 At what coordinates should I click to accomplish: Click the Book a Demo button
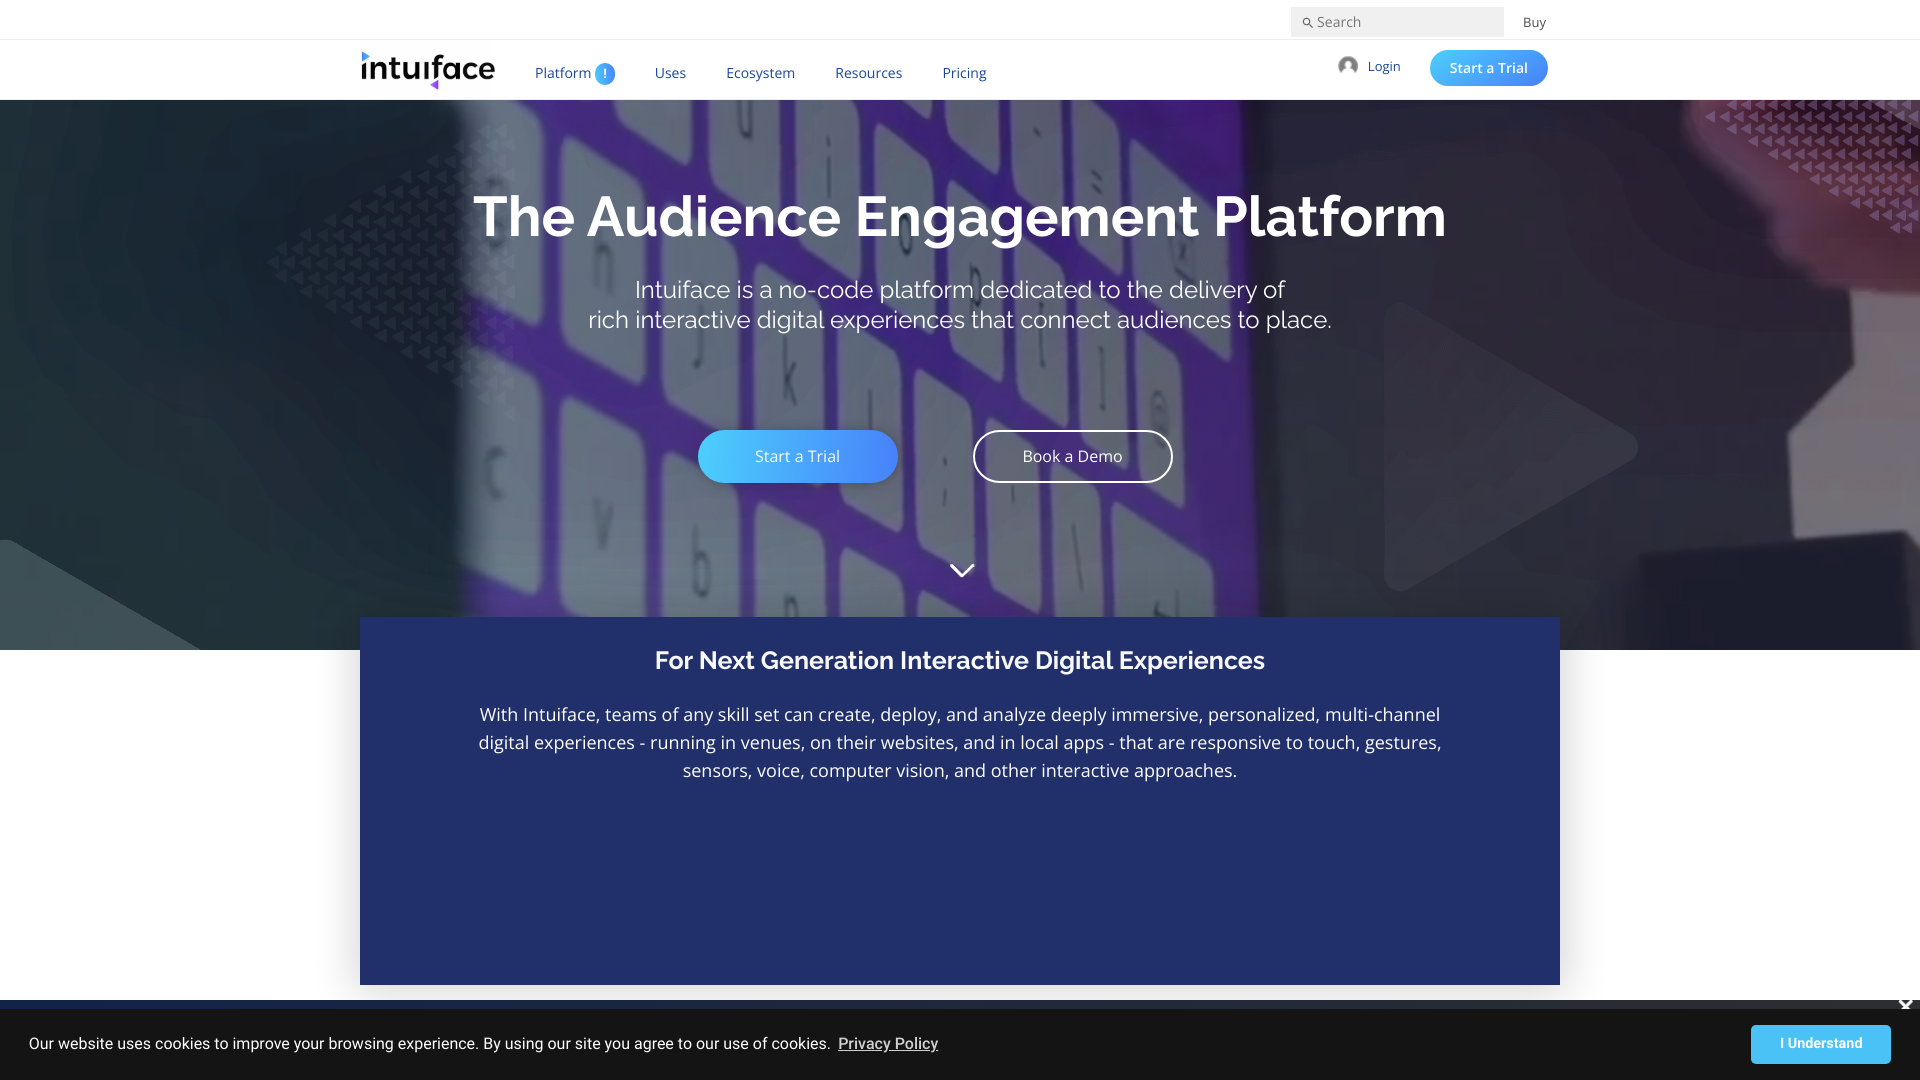(1072, 456)
